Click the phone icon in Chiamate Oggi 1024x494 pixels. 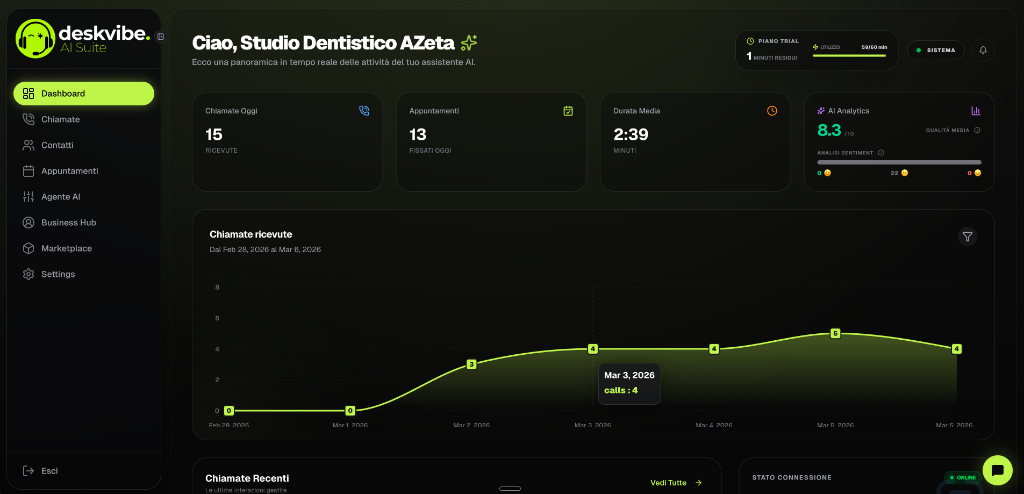pyautogui.click(x=364, y=111)
